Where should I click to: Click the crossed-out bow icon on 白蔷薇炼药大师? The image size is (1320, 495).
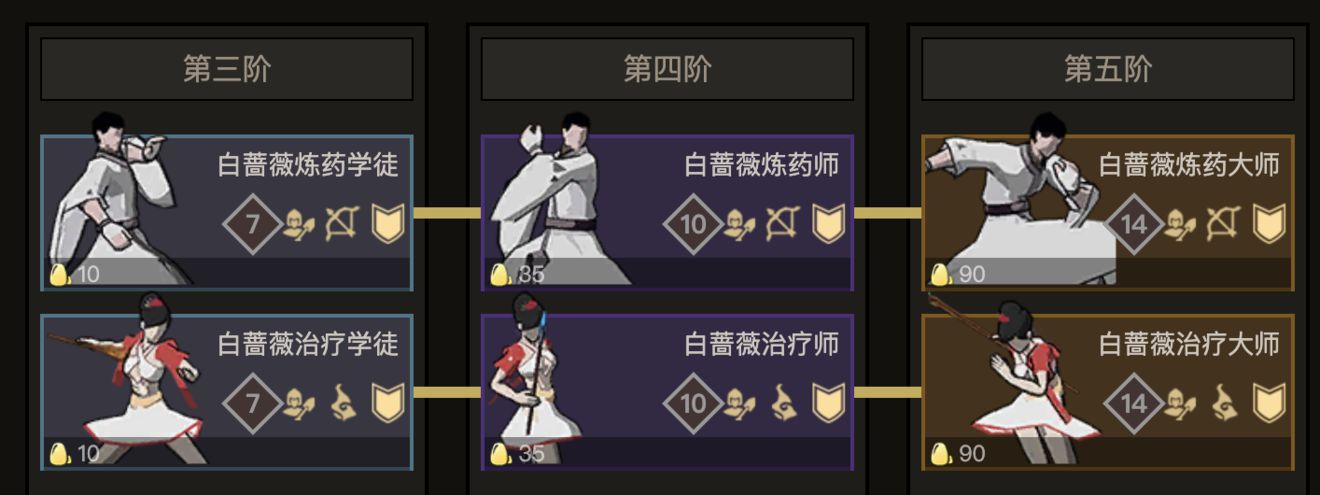1223,224
